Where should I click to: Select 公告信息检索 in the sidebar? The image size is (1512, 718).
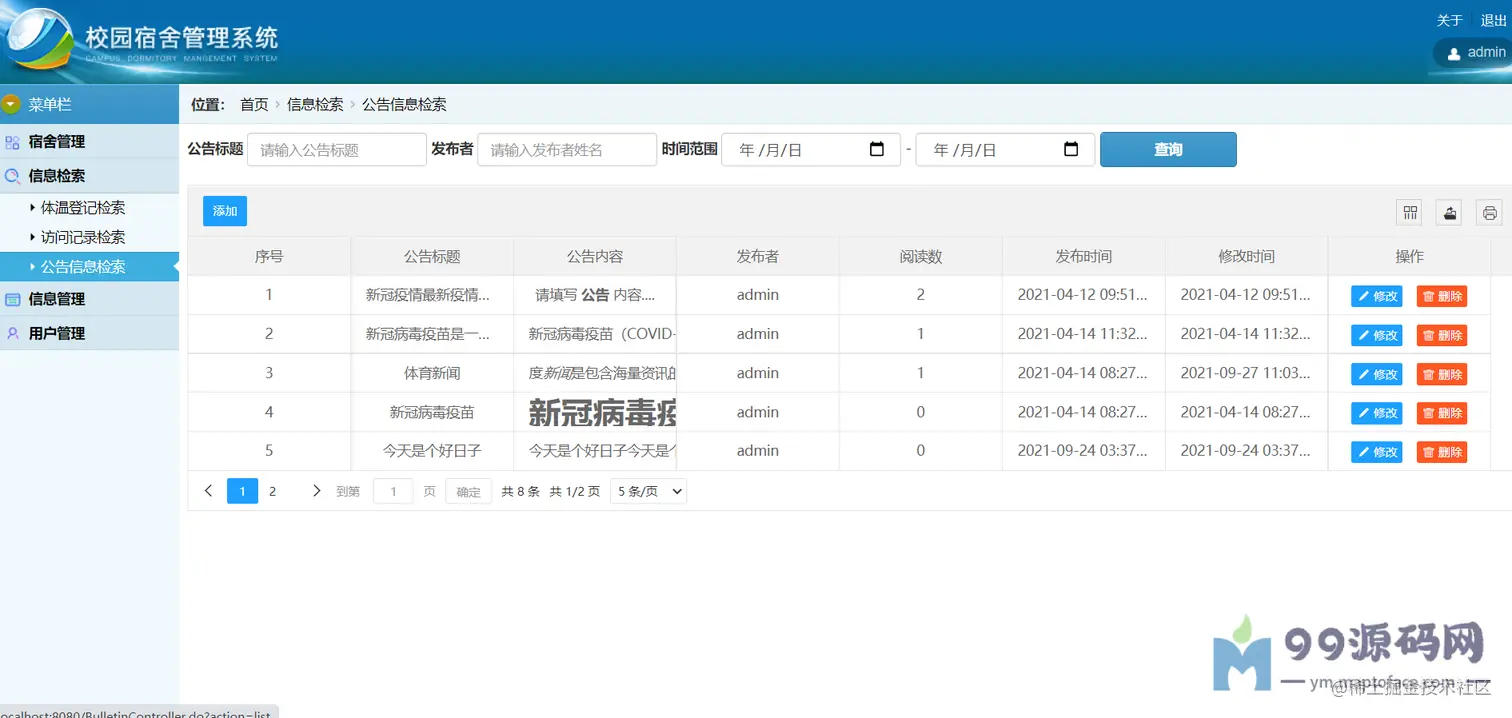point(89,267)
